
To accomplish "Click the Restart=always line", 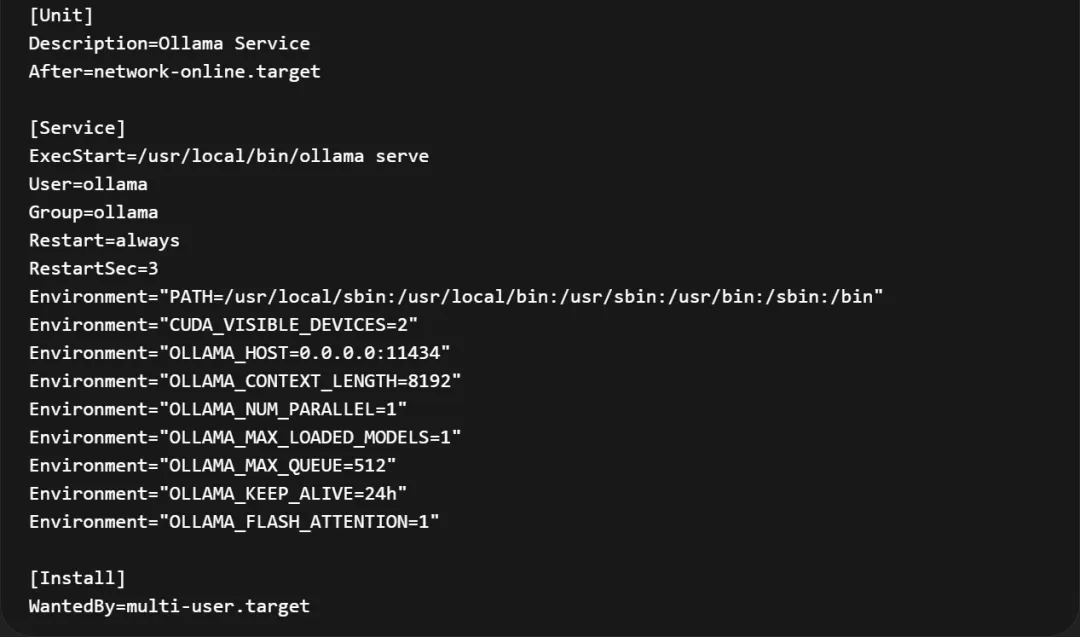I will click(x=104, y=240).
